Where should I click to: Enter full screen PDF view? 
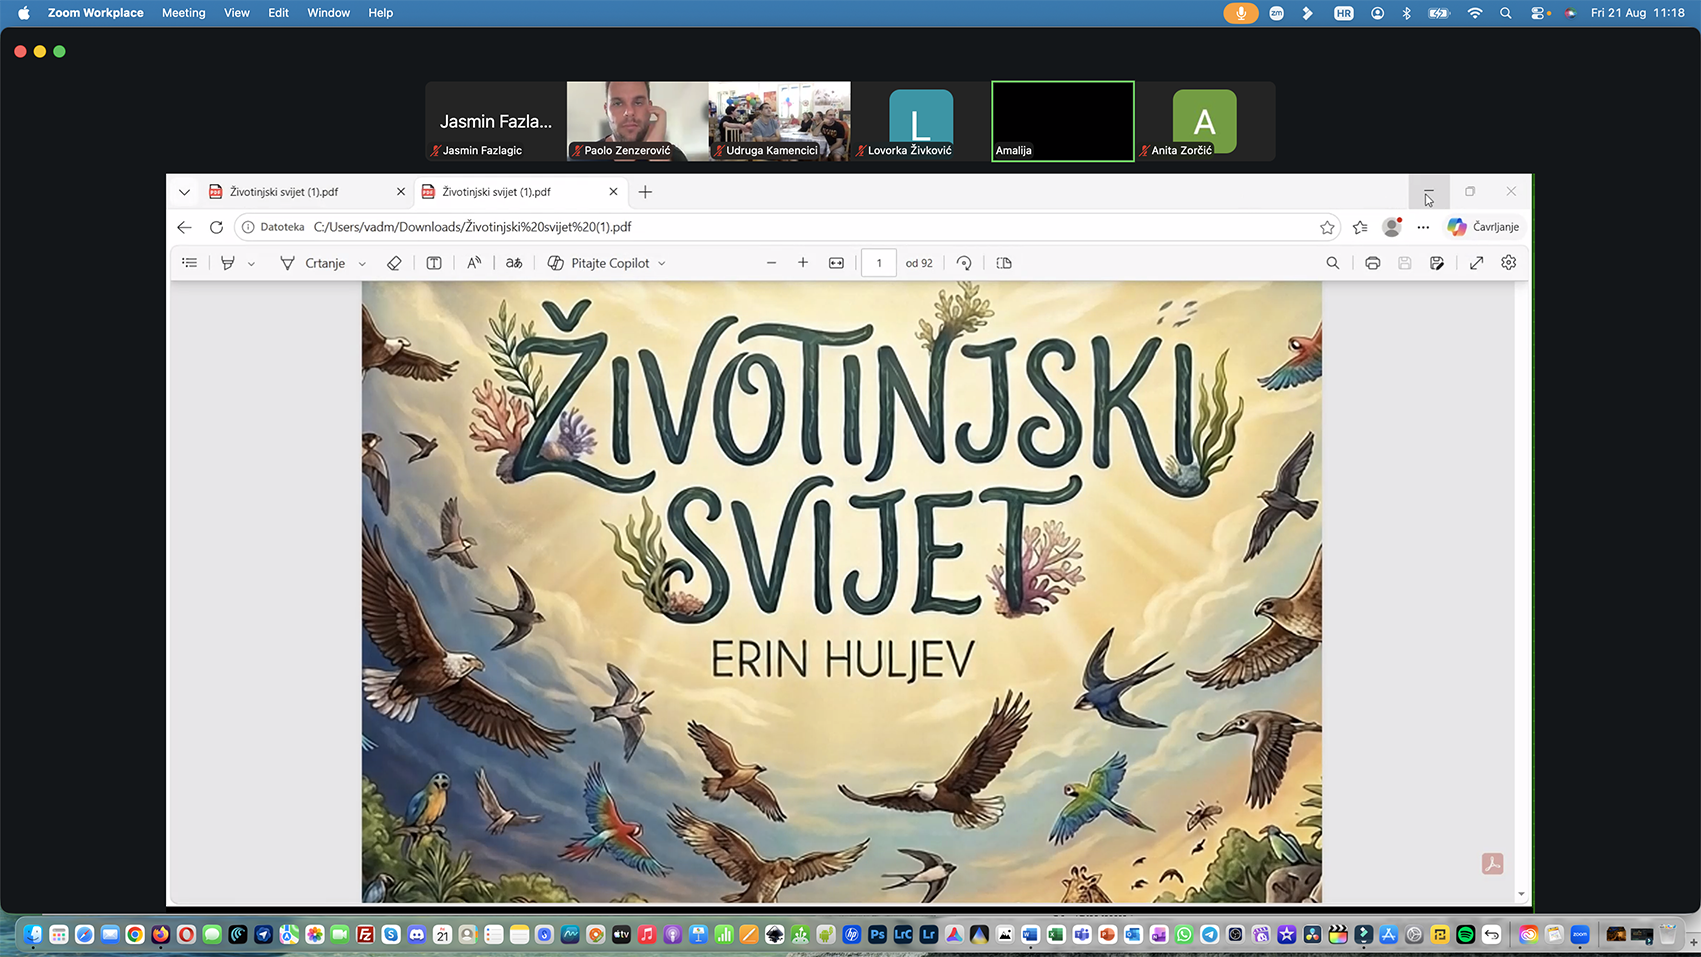point(1476,263)
